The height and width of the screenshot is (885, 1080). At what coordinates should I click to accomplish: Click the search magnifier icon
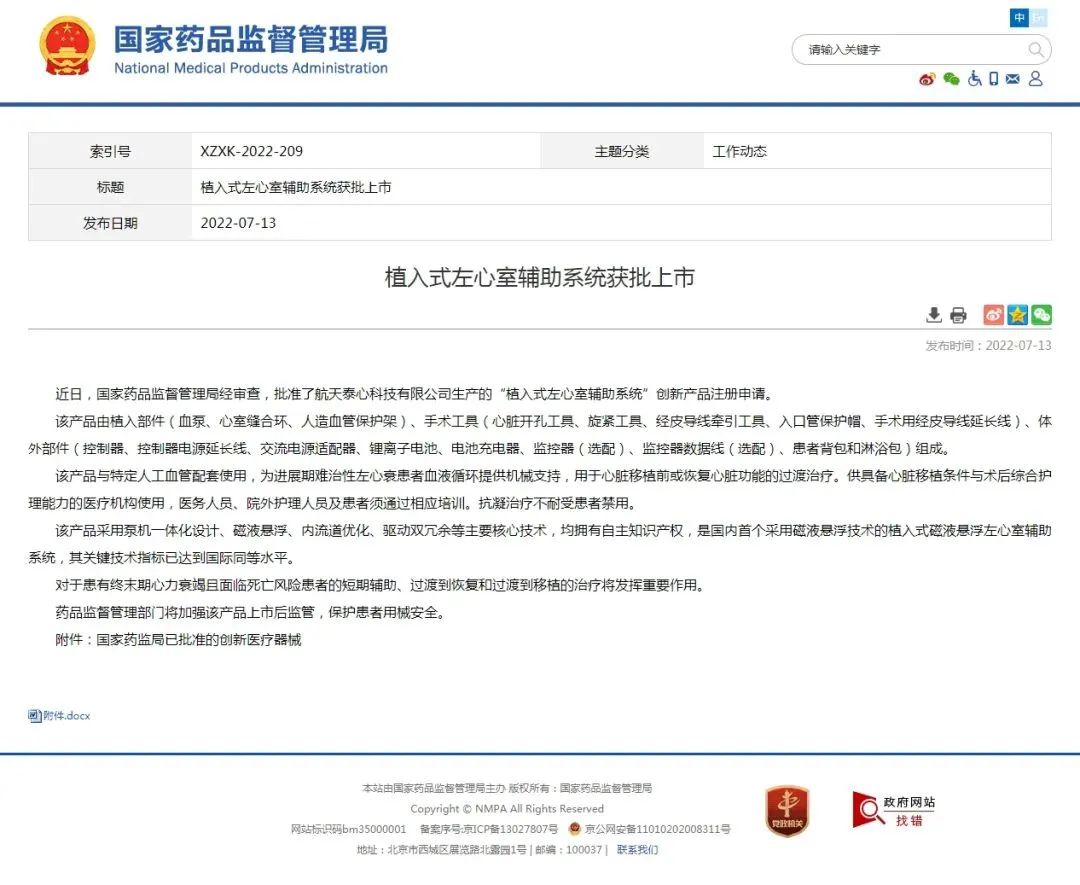[1035, 50]
